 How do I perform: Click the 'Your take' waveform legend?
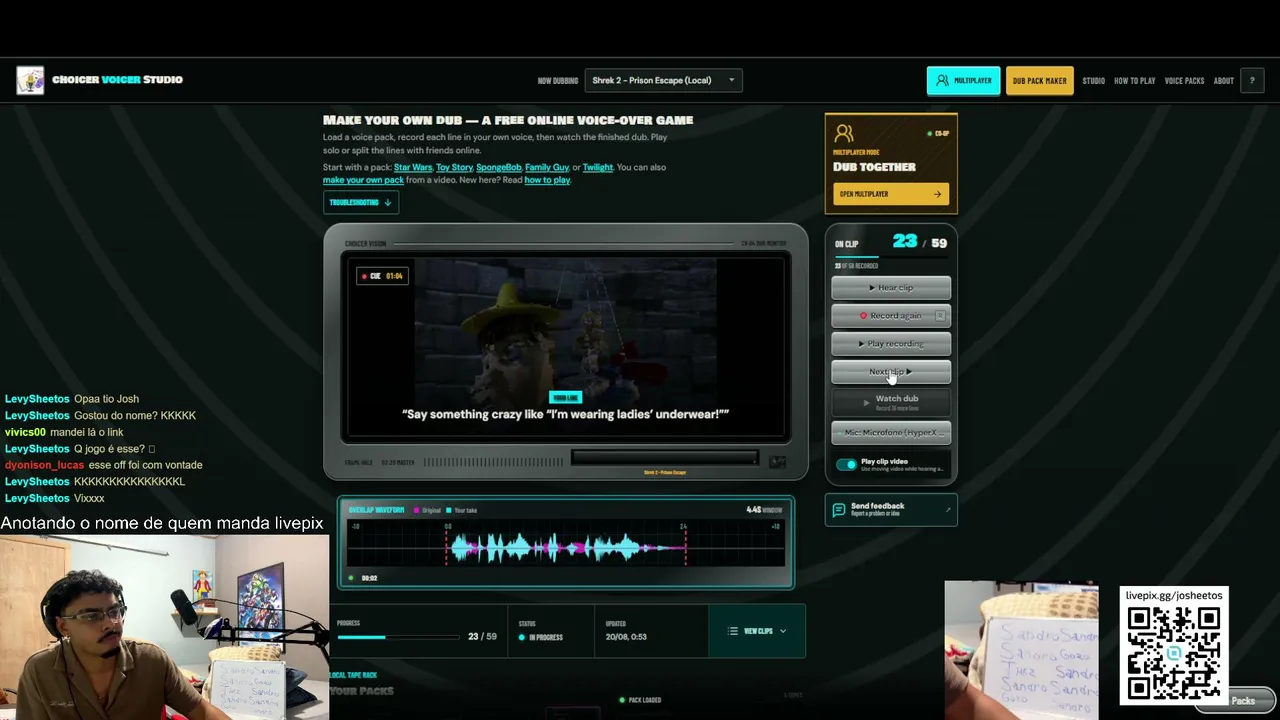tap(461, 511)
